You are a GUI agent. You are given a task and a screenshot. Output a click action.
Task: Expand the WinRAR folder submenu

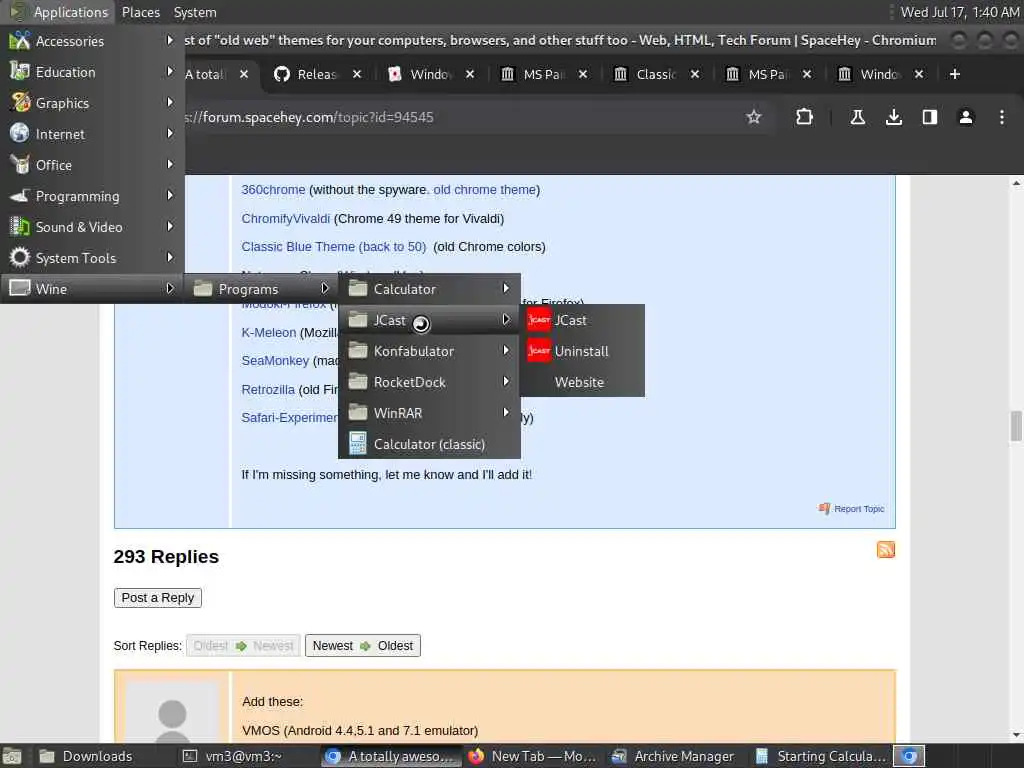click(429, 413)
